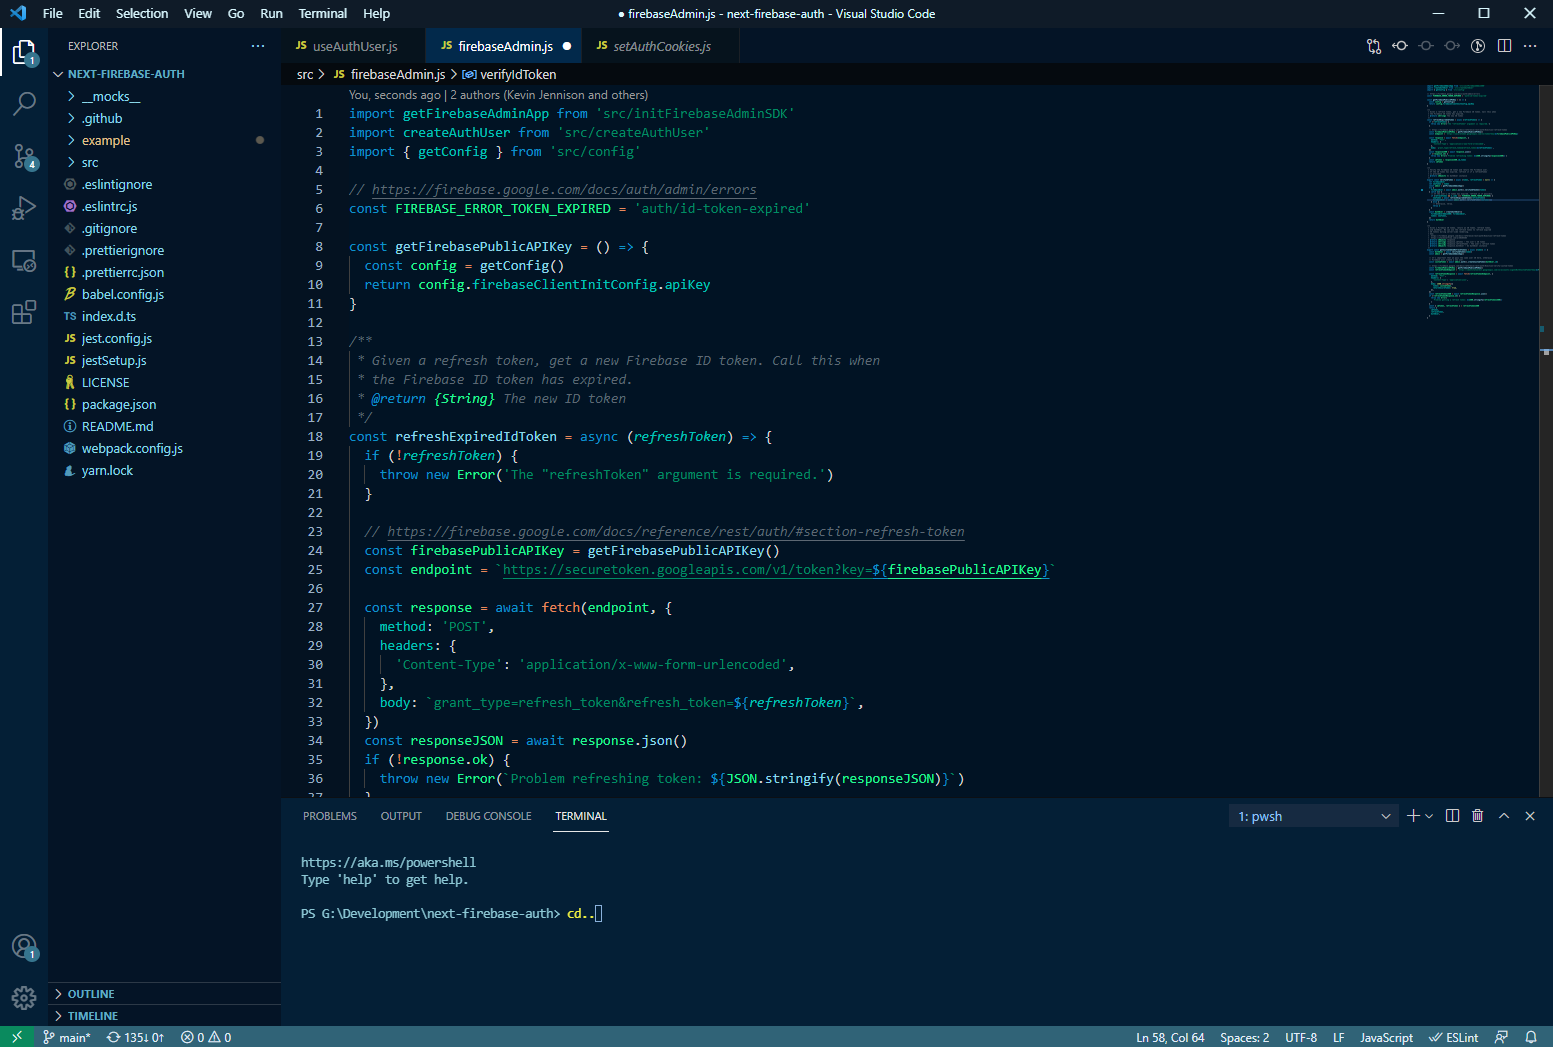This screenshot has width=1553, height=1047.
Task: Maximize the panel with up chevron
Action: (1504, 816)
